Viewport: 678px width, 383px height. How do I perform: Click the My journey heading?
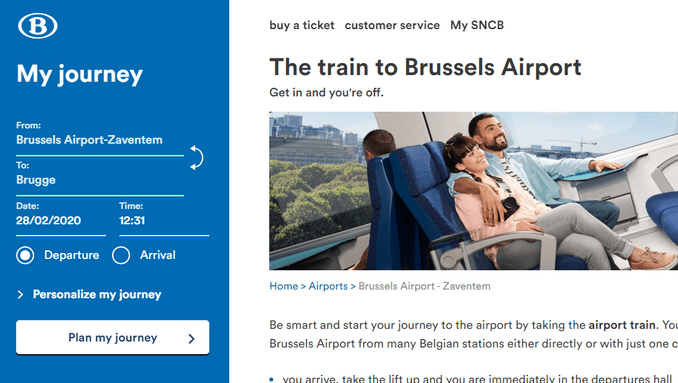[80, 74]
